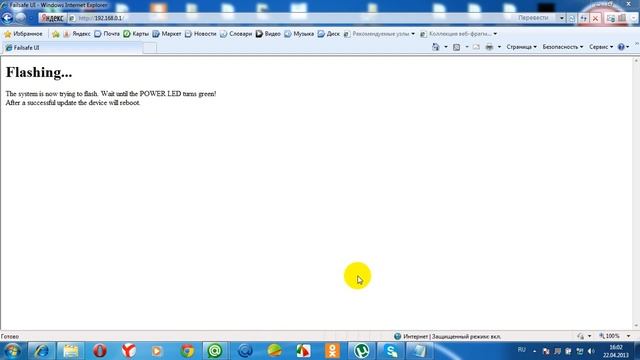Open the dropdown next to Перевести
The height and width of the screenshot is (360, 640).
562,18
